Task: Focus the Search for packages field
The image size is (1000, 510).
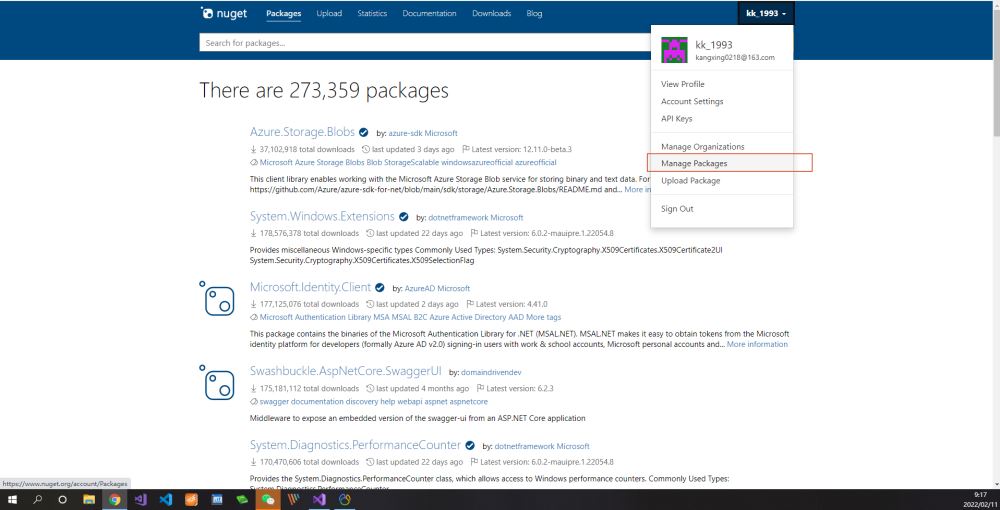Action: pyautogui.click(x=424, y=43)
